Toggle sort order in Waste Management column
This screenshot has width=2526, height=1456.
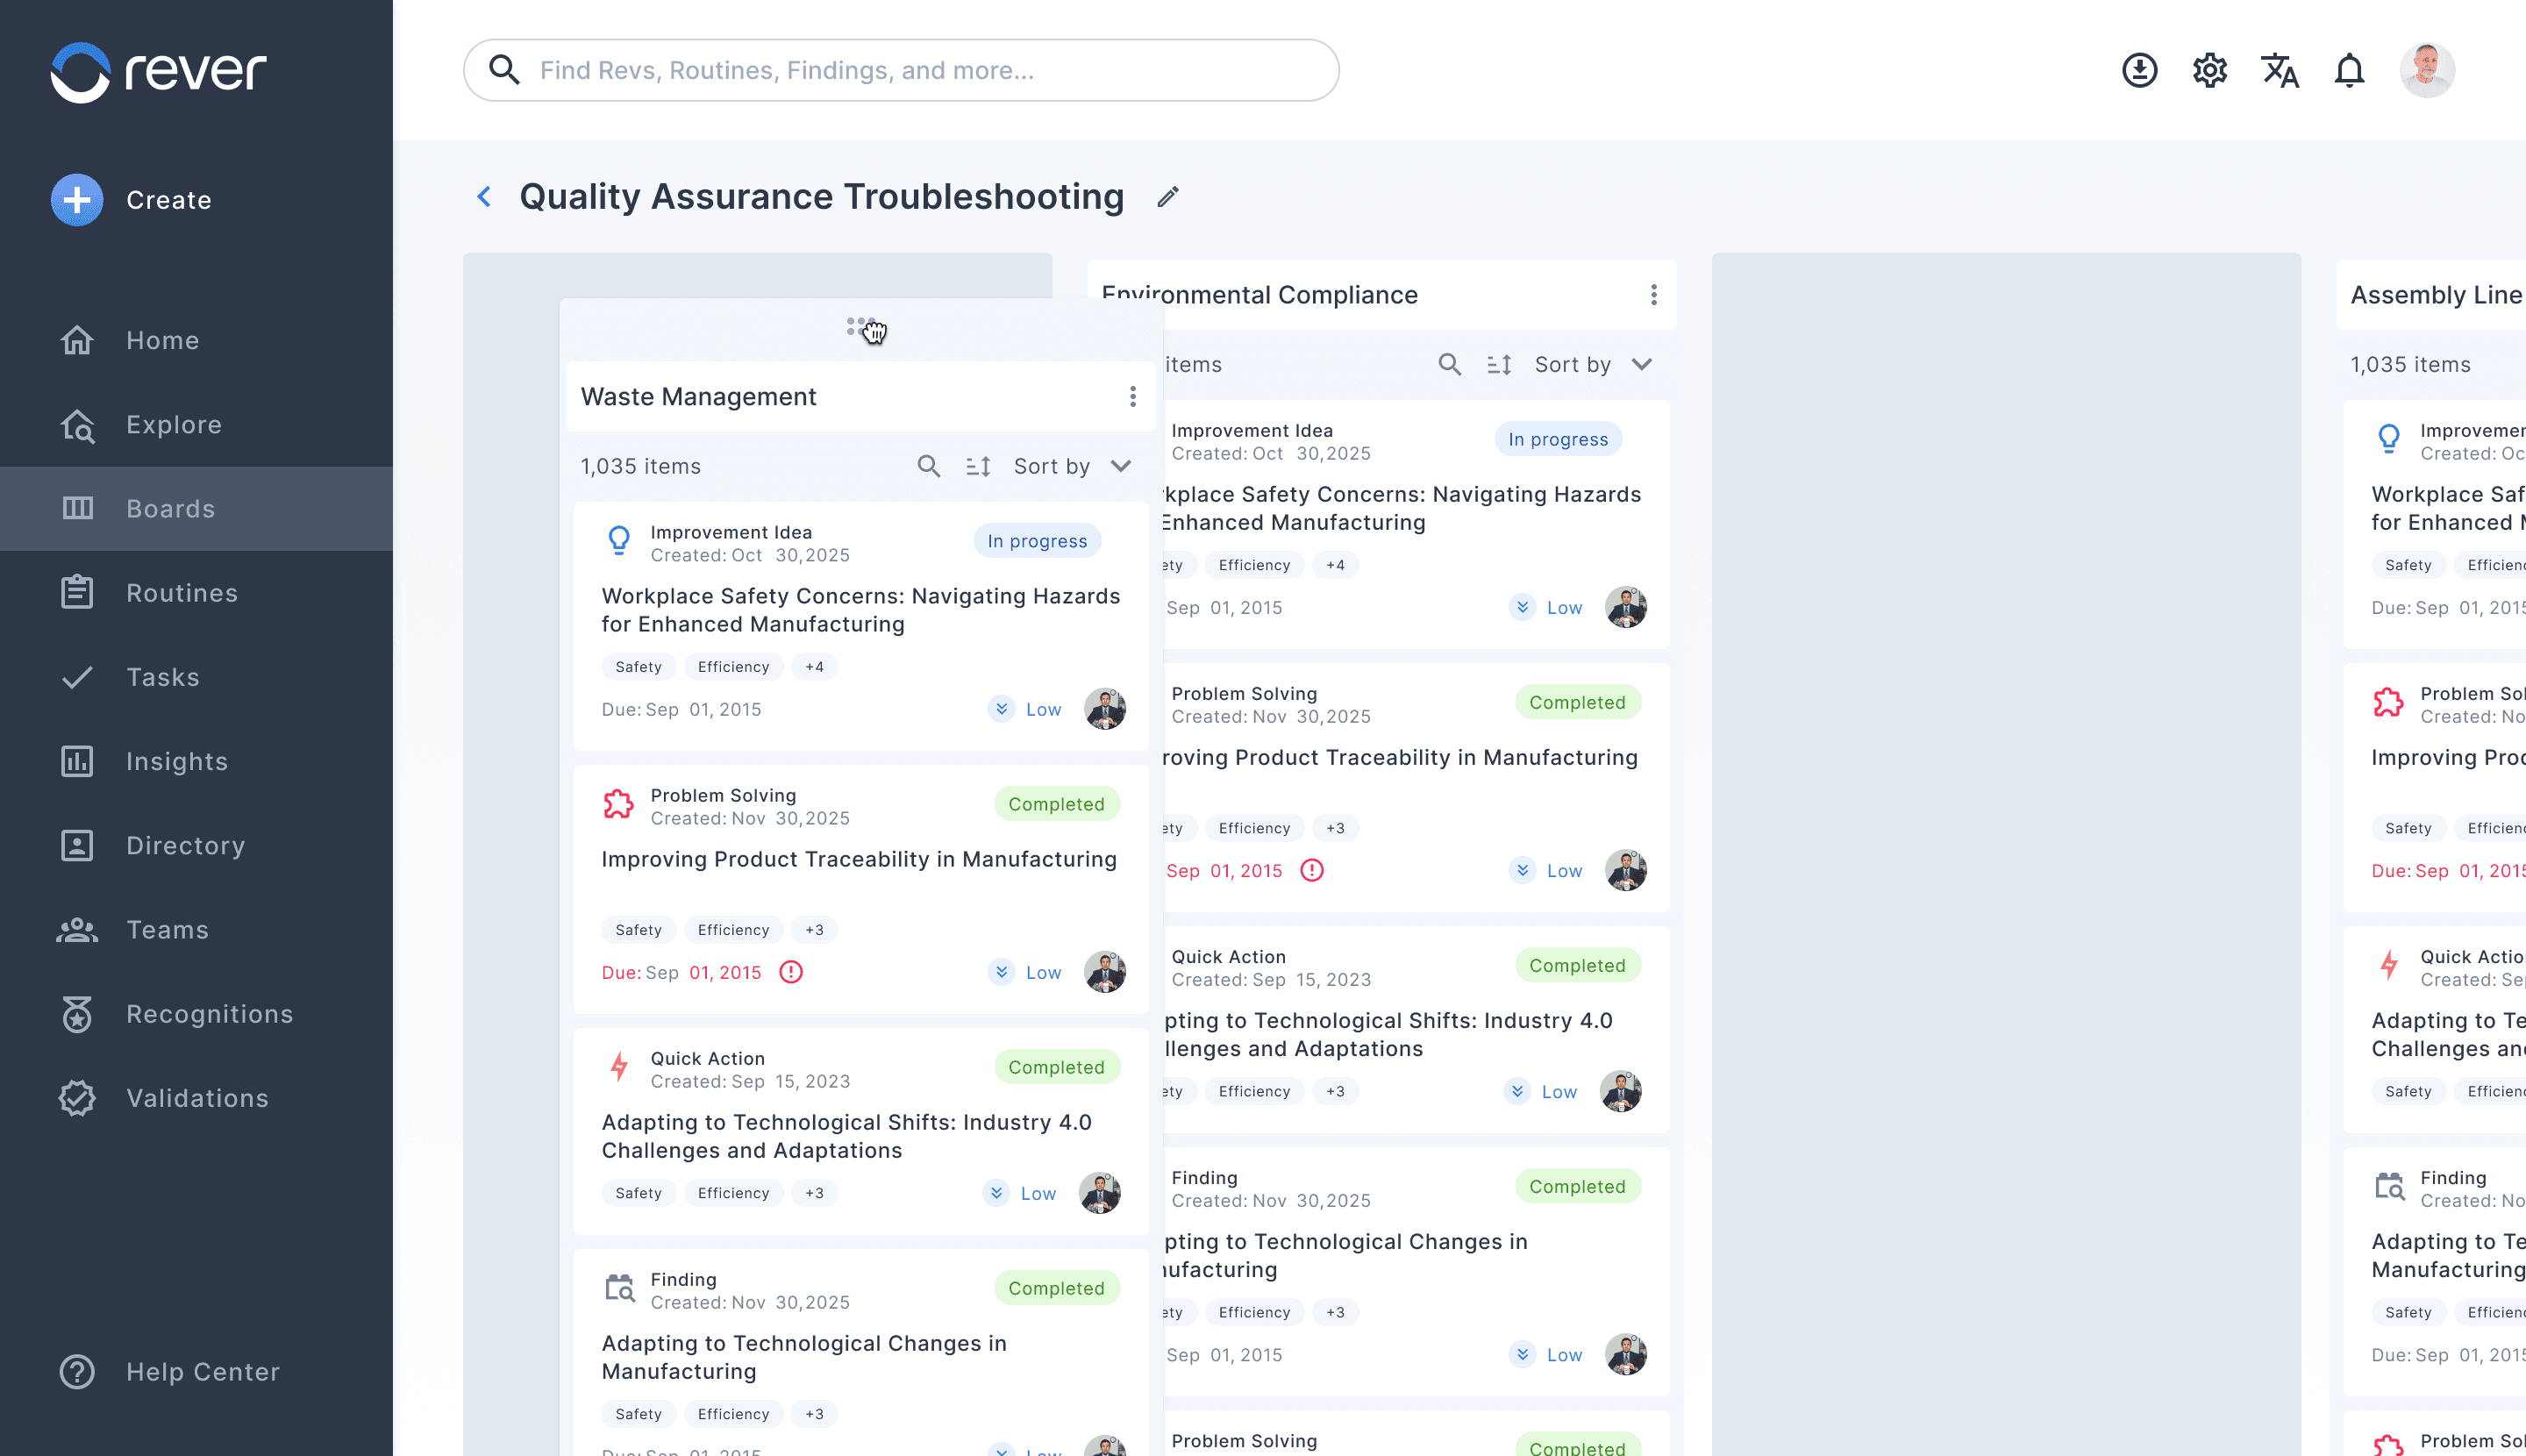click(978, 466)
